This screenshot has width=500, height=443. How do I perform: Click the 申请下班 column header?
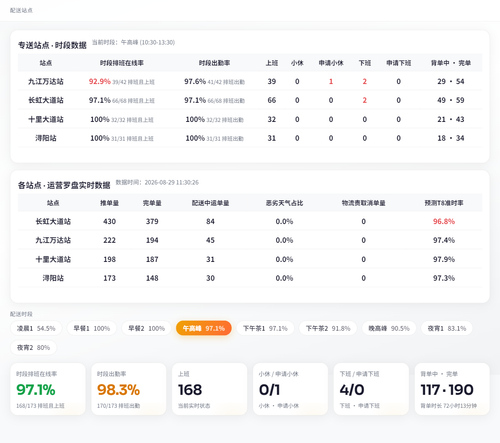(x=399, y=63)
